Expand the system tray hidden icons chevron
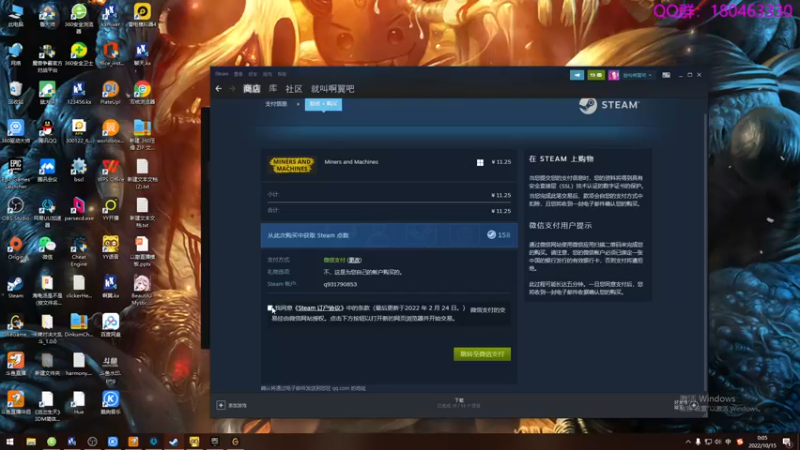The width and height of the screenshot is (800, 450). pyautogui.click(x=688, y=442)
